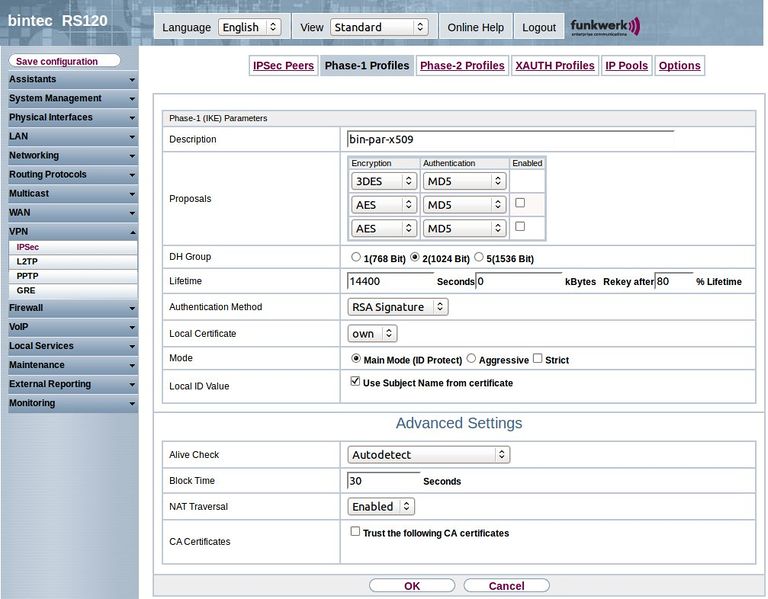
Task: Change first proposal Encryption from 3DES
Action: click(383, 181)
